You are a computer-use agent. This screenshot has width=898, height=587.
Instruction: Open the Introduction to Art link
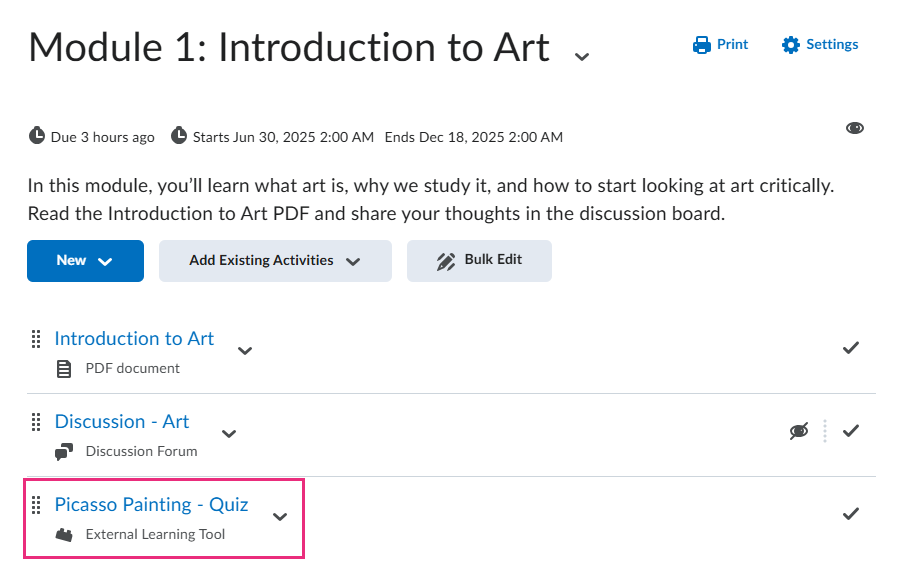click(134, 339)
